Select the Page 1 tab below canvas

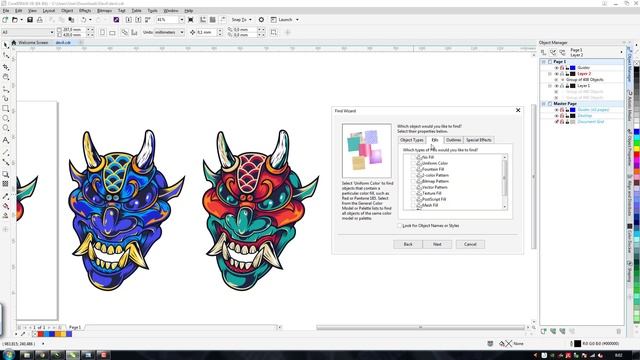(75, 327)
